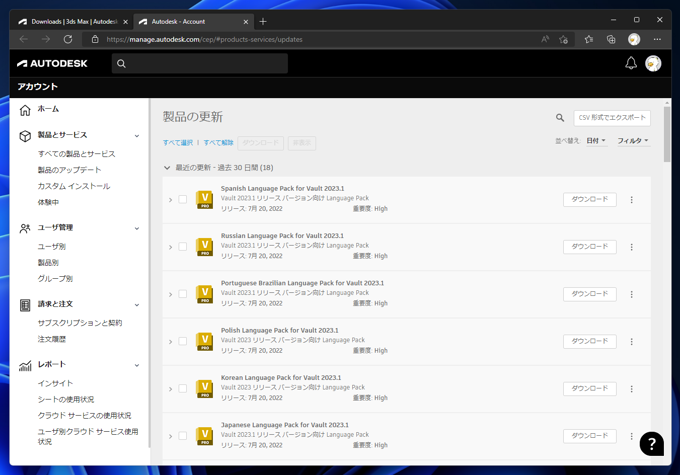Open the notifications bell icon
The image size is (680, 475).
tap(631, 63)
